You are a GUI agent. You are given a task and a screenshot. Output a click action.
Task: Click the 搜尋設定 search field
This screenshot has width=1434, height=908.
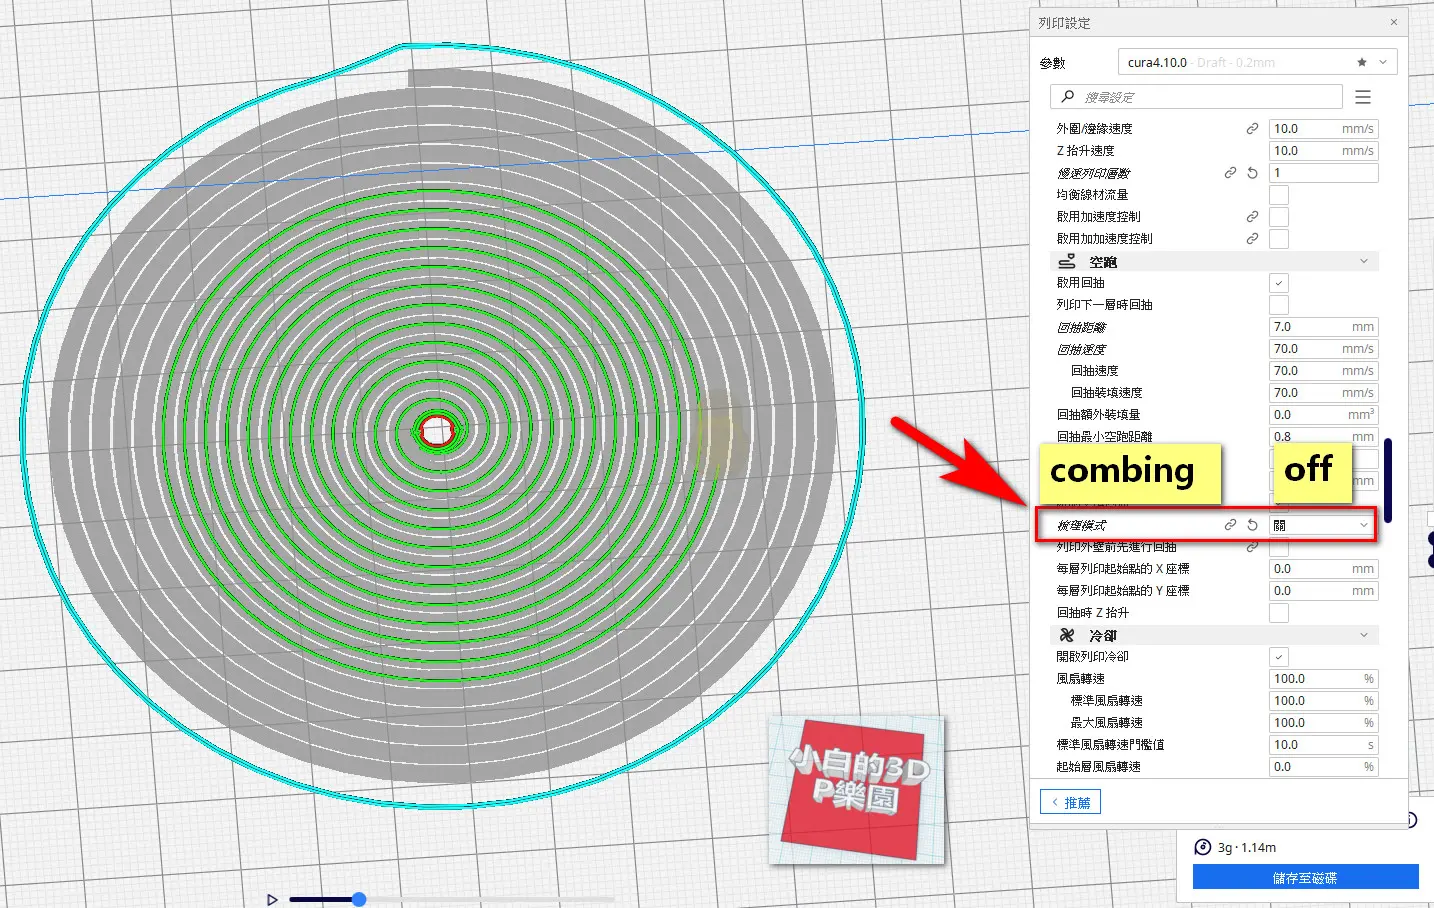point(1196,97)
